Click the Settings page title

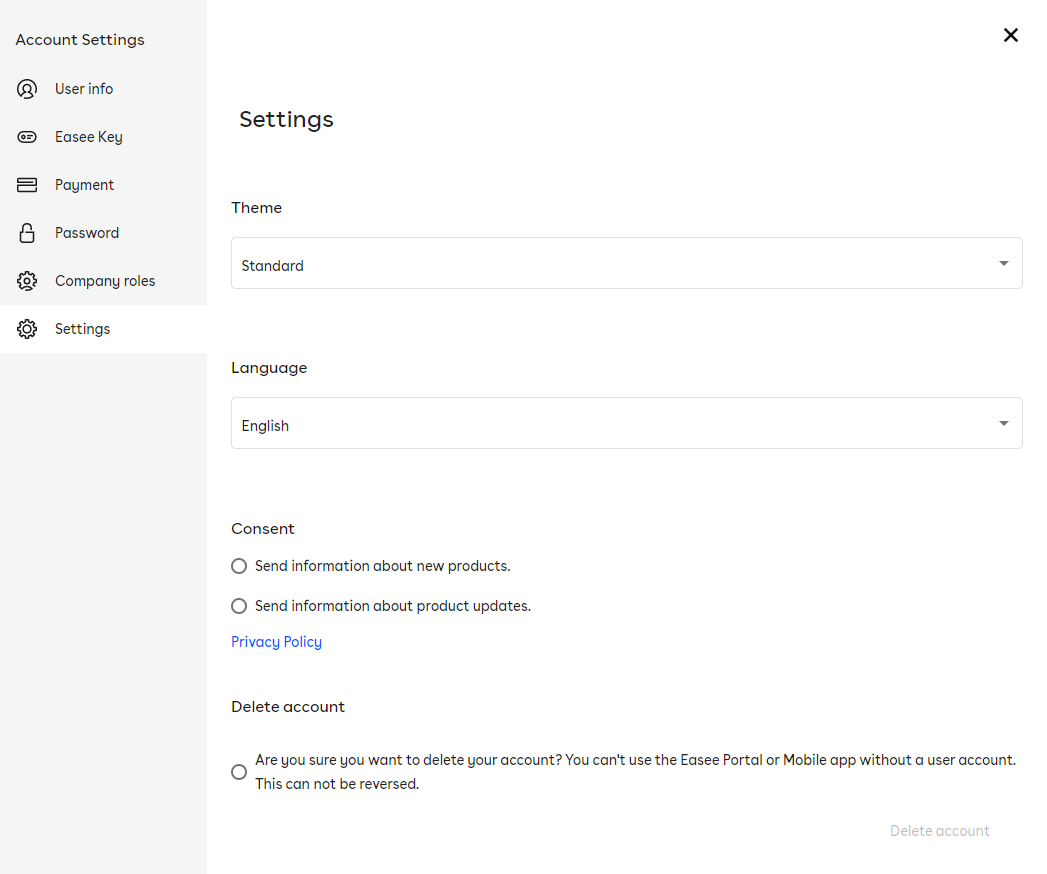click(286, 120)
